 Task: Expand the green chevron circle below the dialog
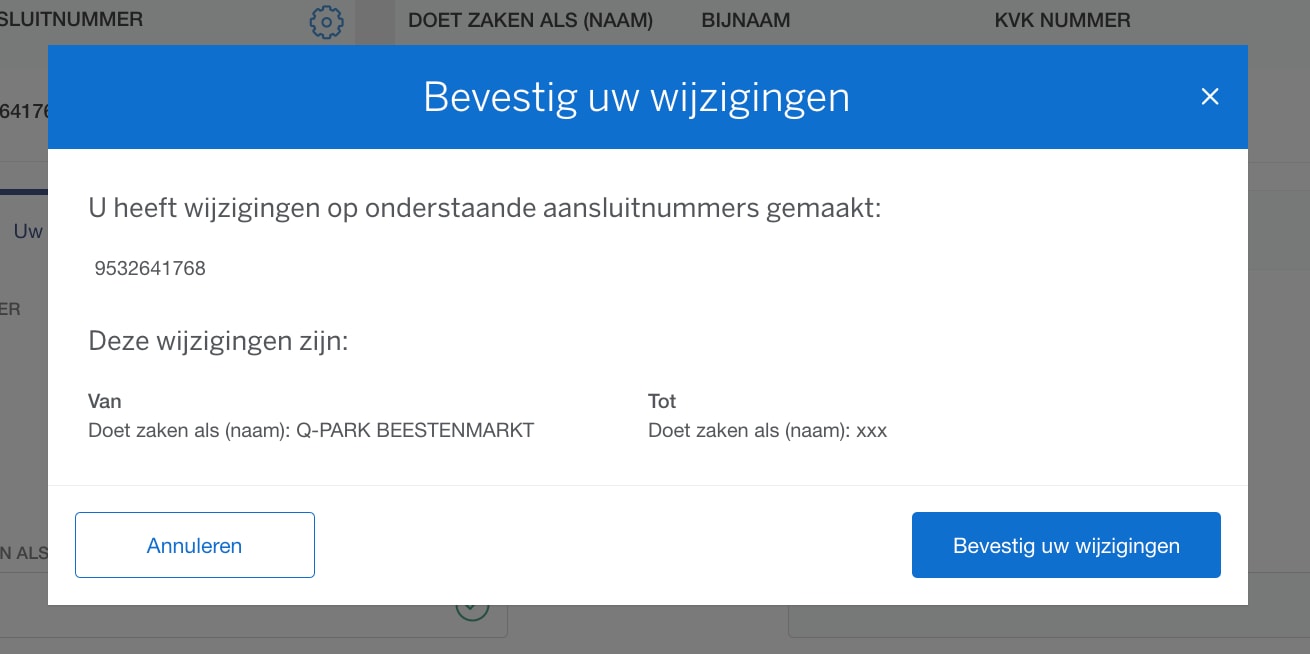[x=471, y=605]
